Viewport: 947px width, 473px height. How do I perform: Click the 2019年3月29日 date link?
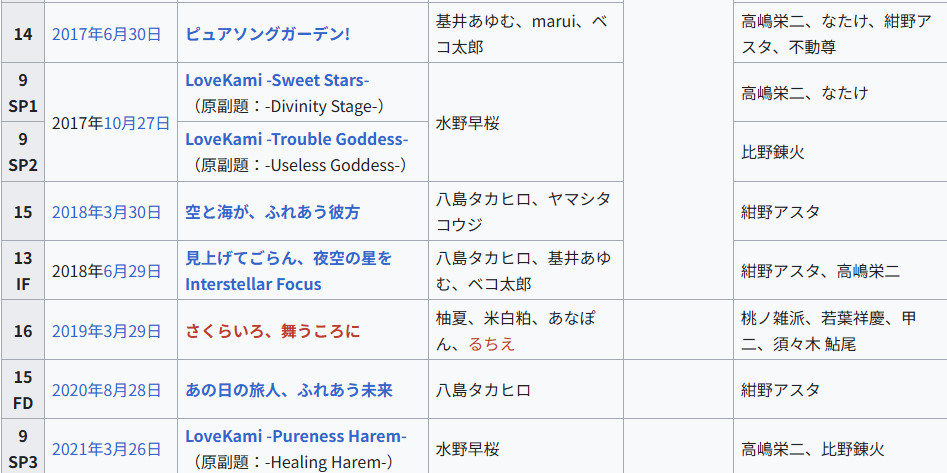(106, 331)
